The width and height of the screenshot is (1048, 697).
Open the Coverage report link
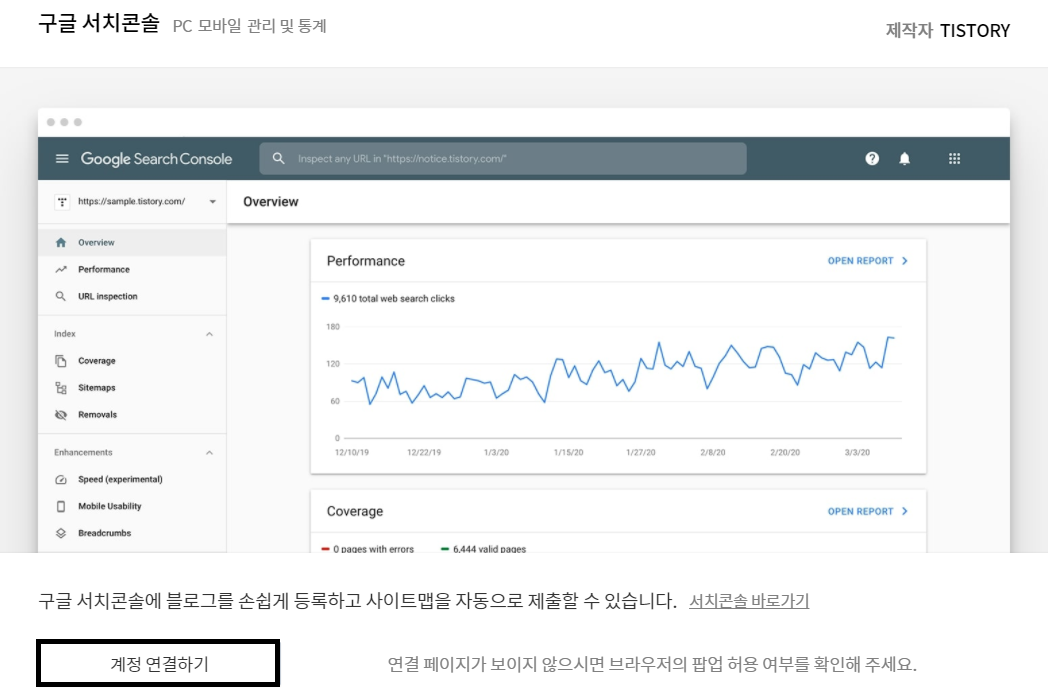click(868, 511)
